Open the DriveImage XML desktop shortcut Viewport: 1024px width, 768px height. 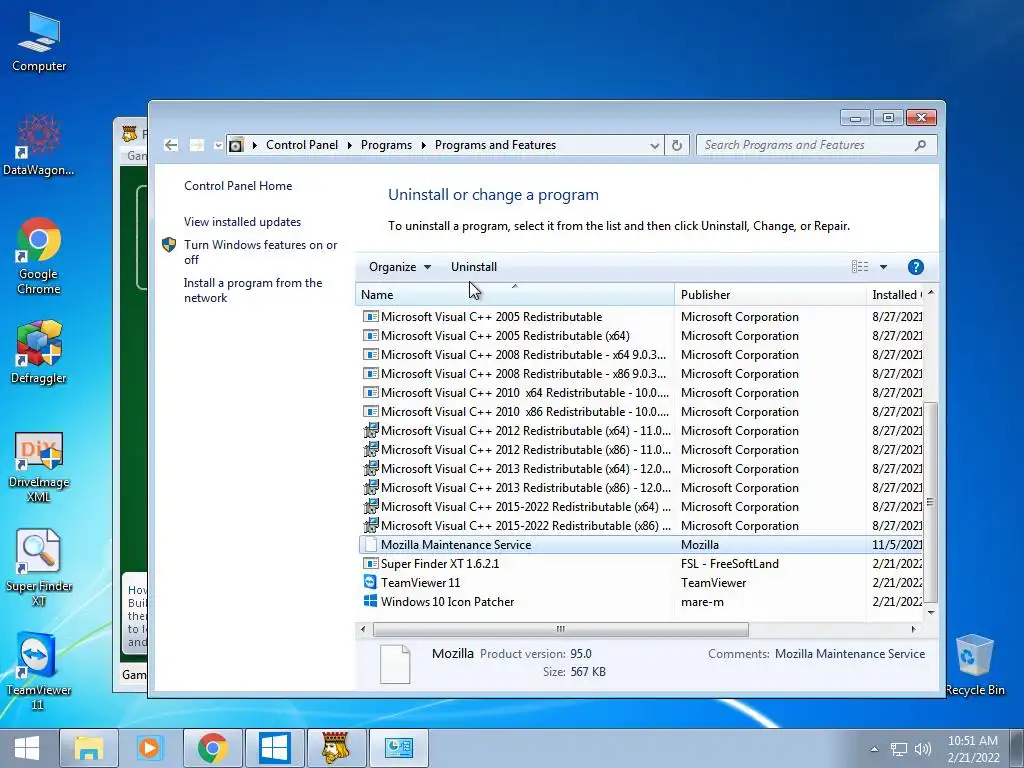click(39, 466)
